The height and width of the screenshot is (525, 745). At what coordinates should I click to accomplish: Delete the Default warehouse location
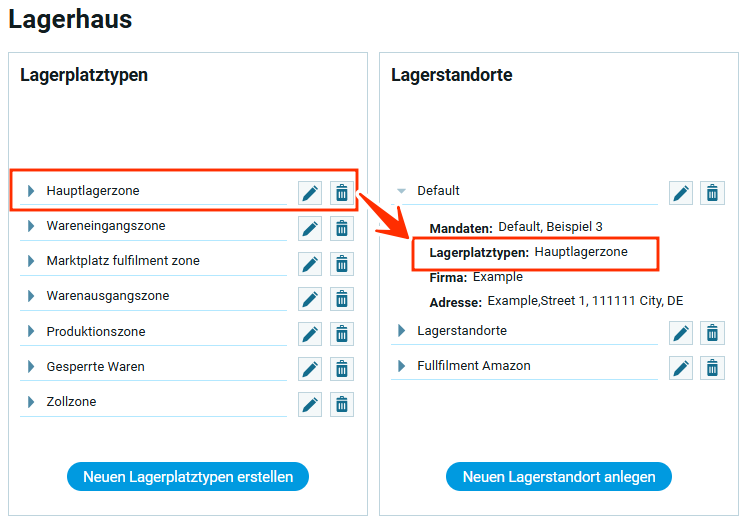[712, 193]
